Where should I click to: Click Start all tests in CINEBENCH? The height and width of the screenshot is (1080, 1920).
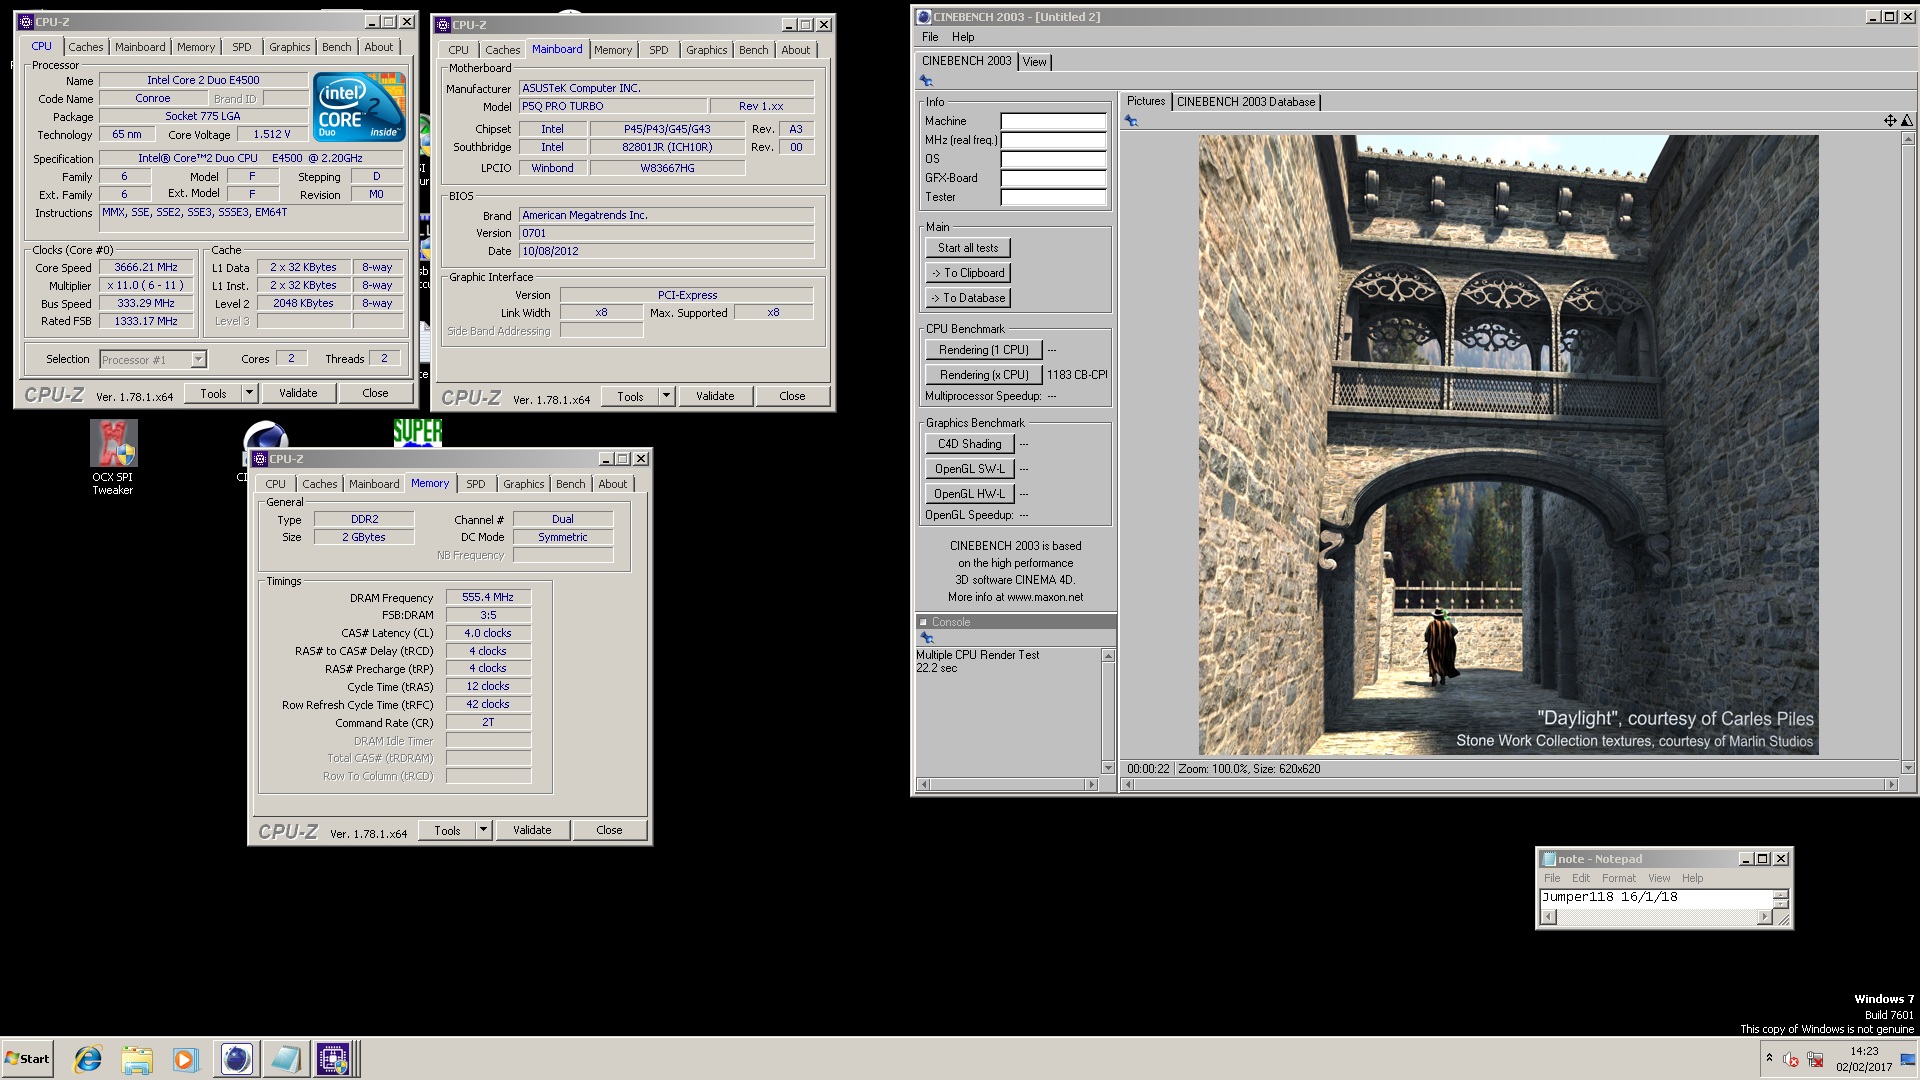[x=968, y=248]
